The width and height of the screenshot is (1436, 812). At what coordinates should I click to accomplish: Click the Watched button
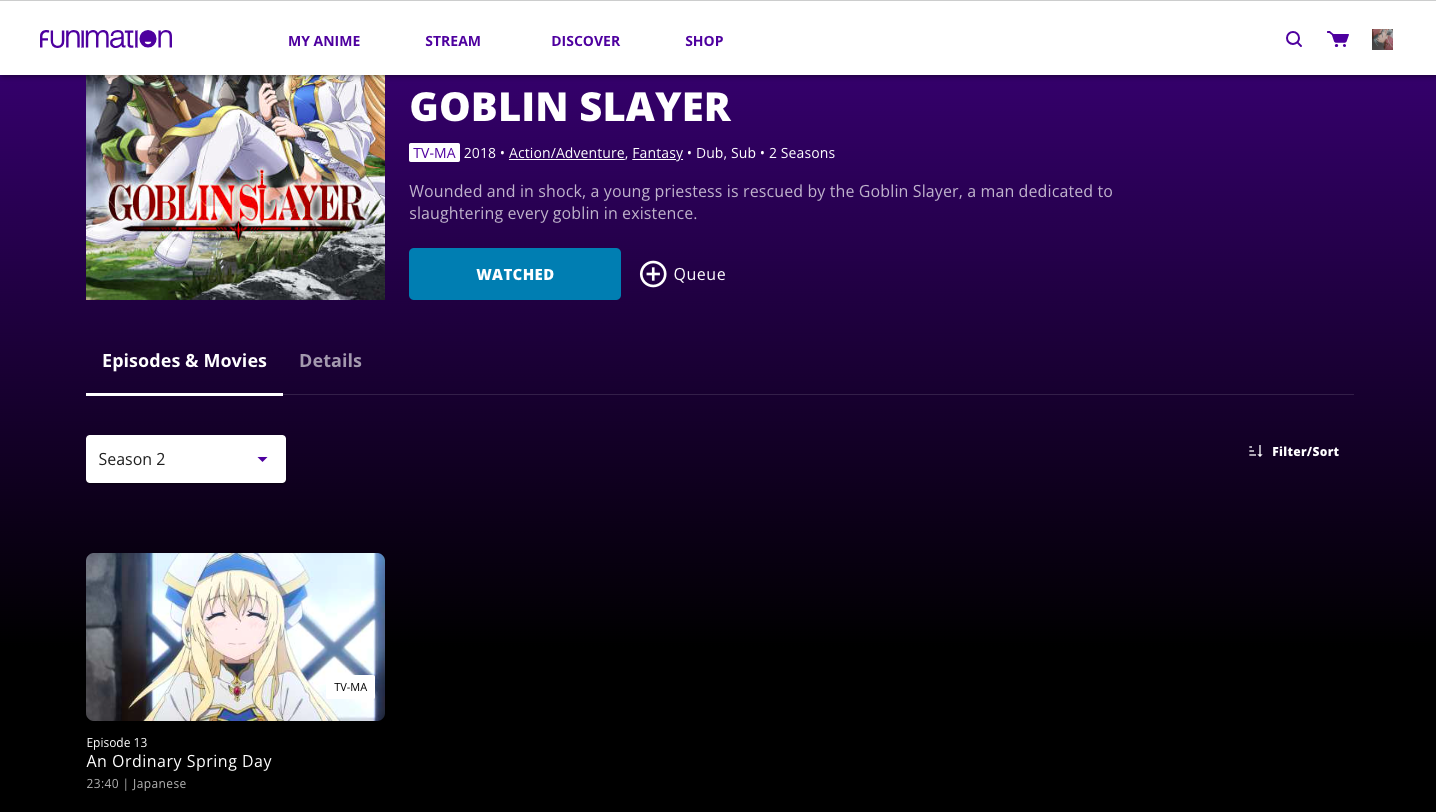pyautogui.click(x=515, y=274)
